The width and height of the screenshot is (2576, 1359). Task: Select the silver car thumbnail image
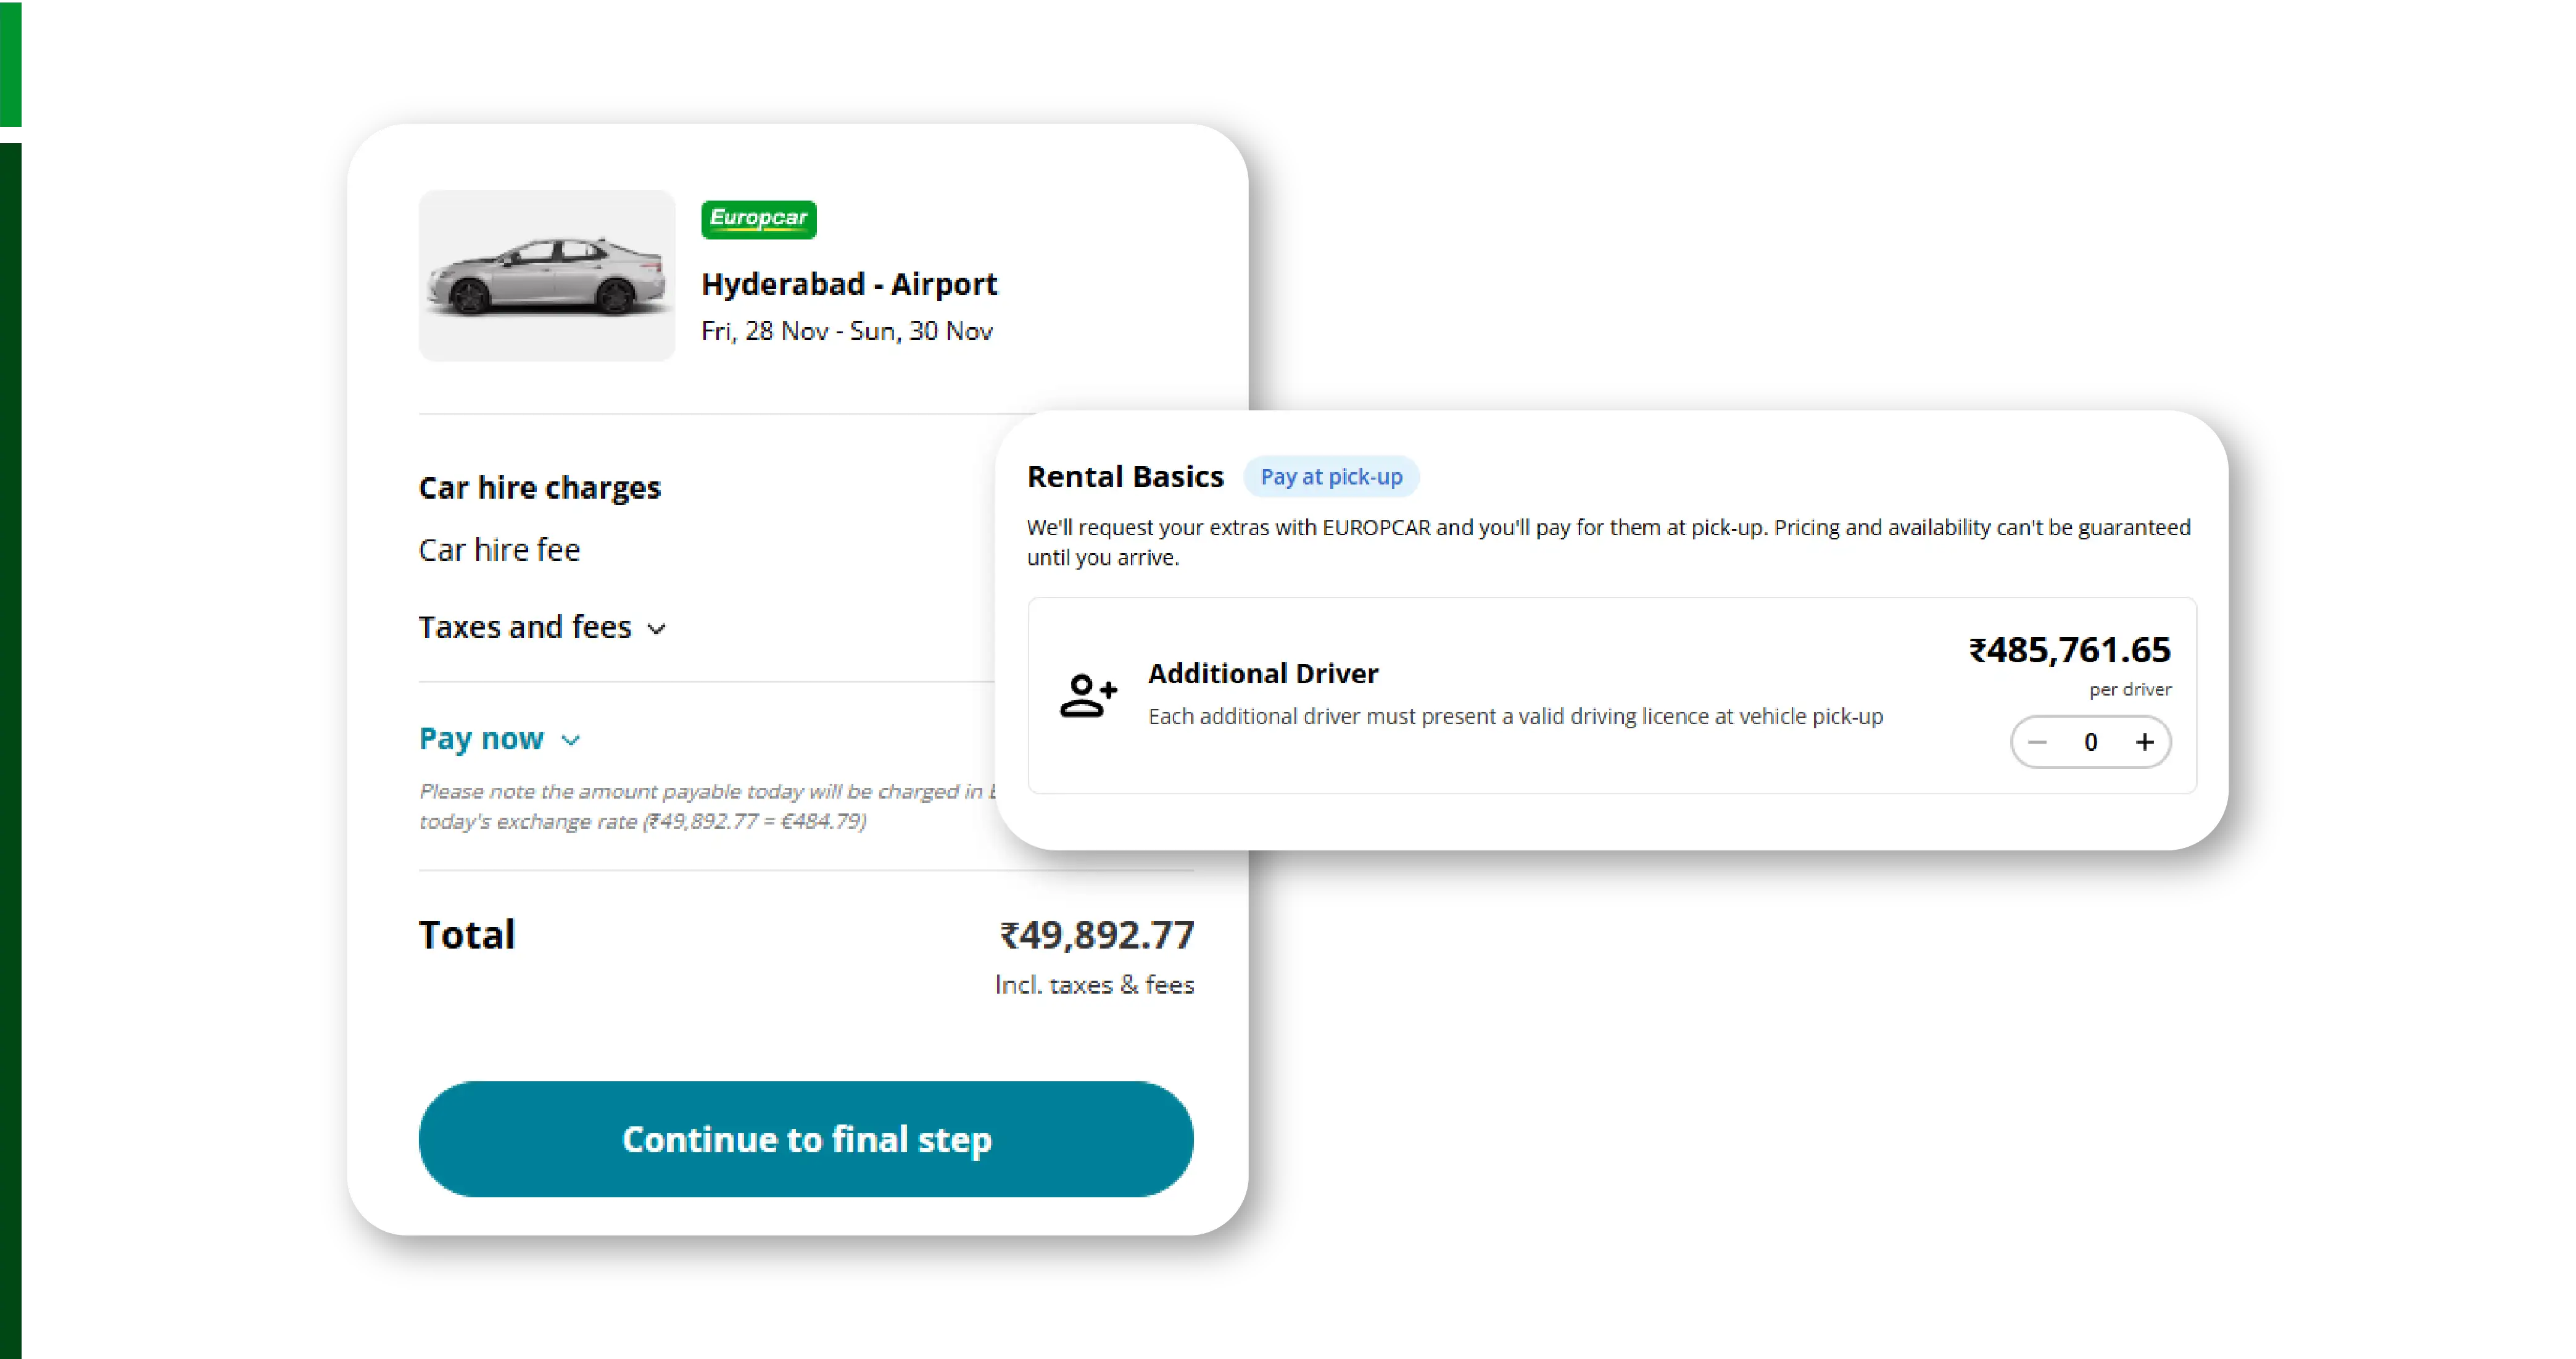[547, 276]
